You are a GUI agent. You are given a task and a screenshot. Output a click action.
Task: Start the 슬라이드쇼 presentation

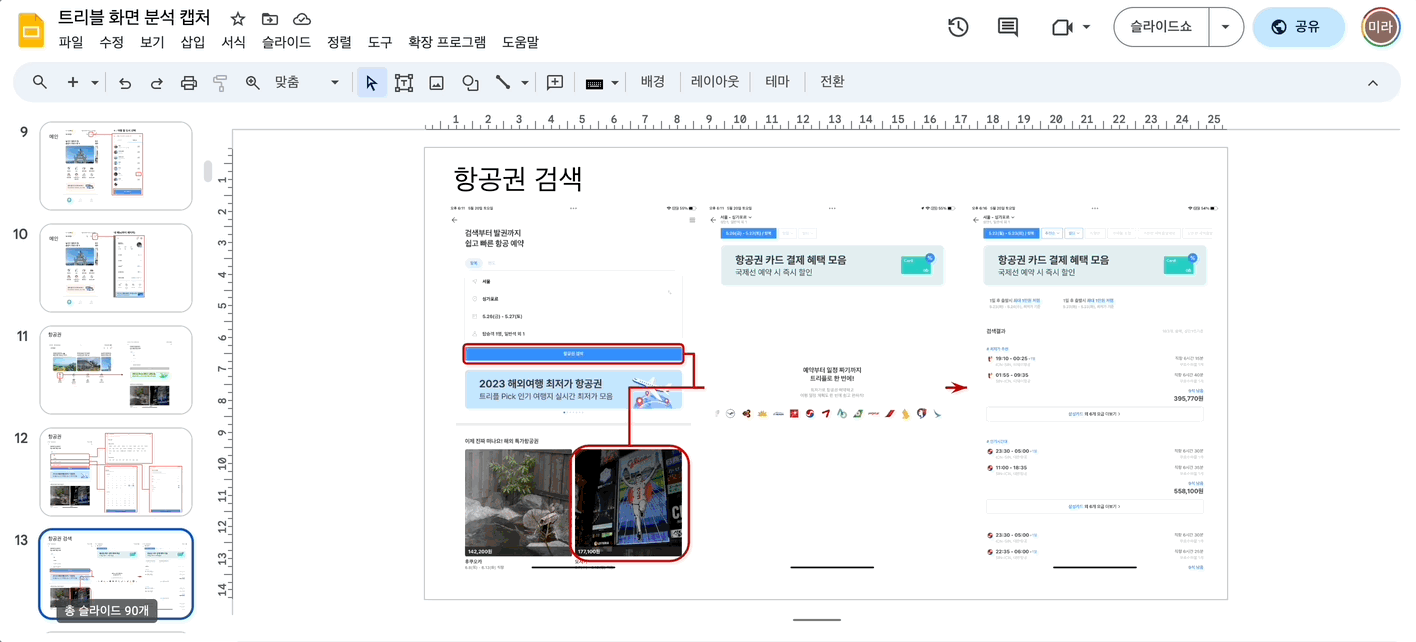coord(1161,27)
